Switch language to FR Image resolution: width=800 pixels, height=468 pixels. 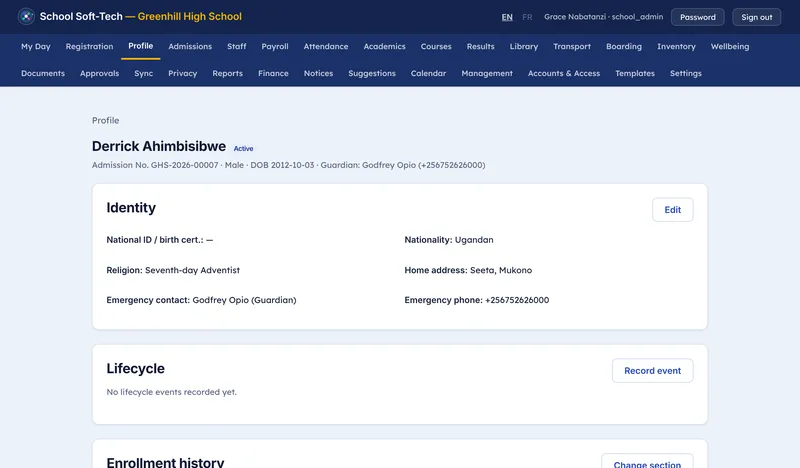[527, 17]
